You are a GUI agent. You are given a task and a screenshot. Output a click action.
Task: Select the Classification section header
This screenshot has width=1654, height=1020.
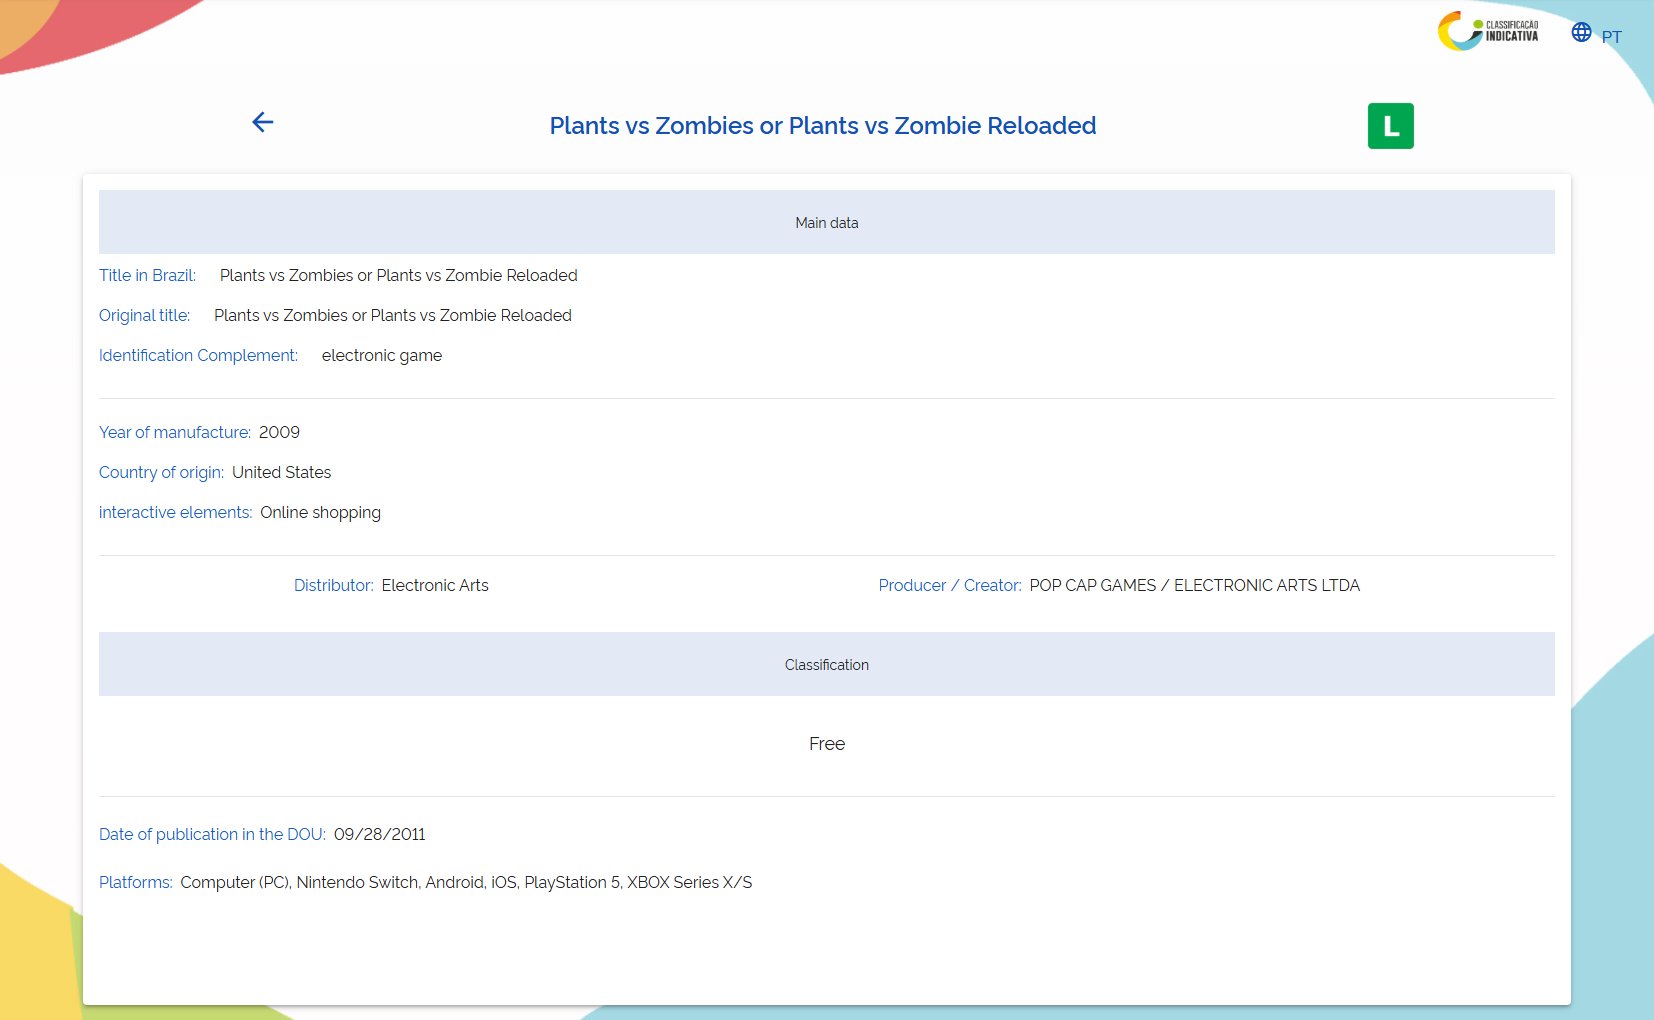coord(826,665)
